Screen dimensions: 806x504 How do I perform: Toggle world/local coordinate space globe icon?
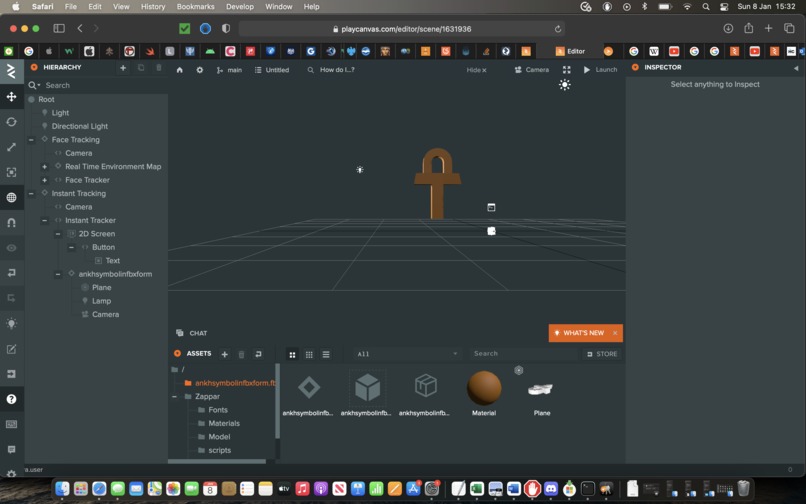(x=11, y=197)
